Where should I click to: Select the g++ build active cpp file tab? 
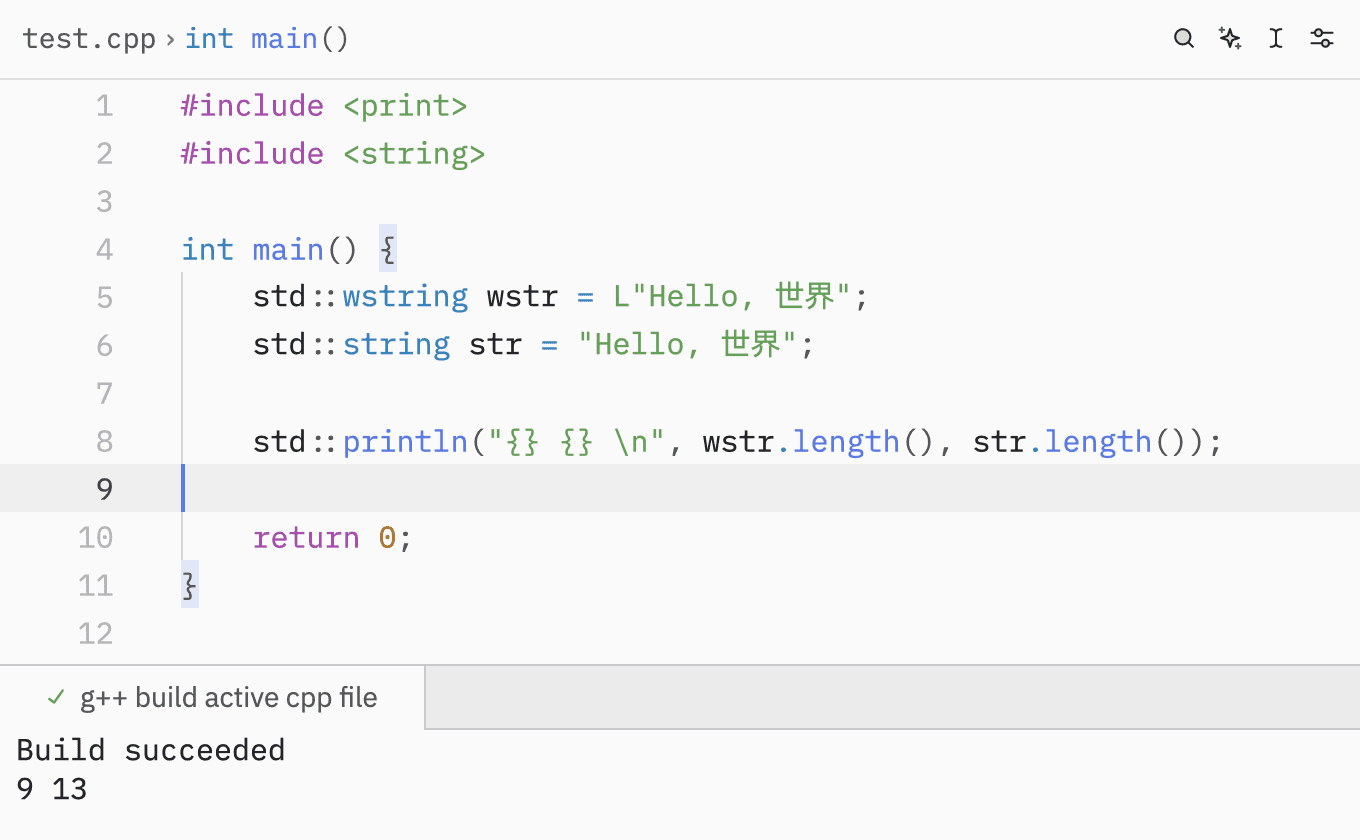tap(228, 697)
